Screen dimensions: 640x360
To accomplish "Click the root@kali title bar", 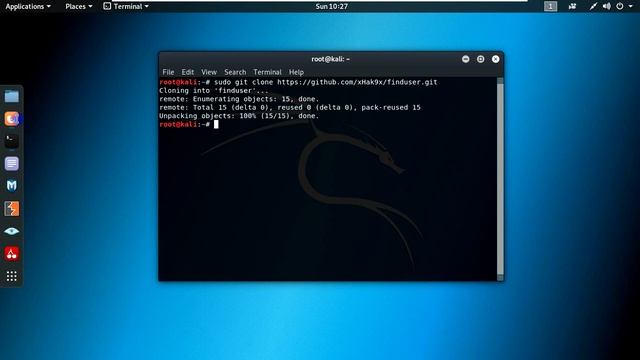I will (x=331, y=59).
